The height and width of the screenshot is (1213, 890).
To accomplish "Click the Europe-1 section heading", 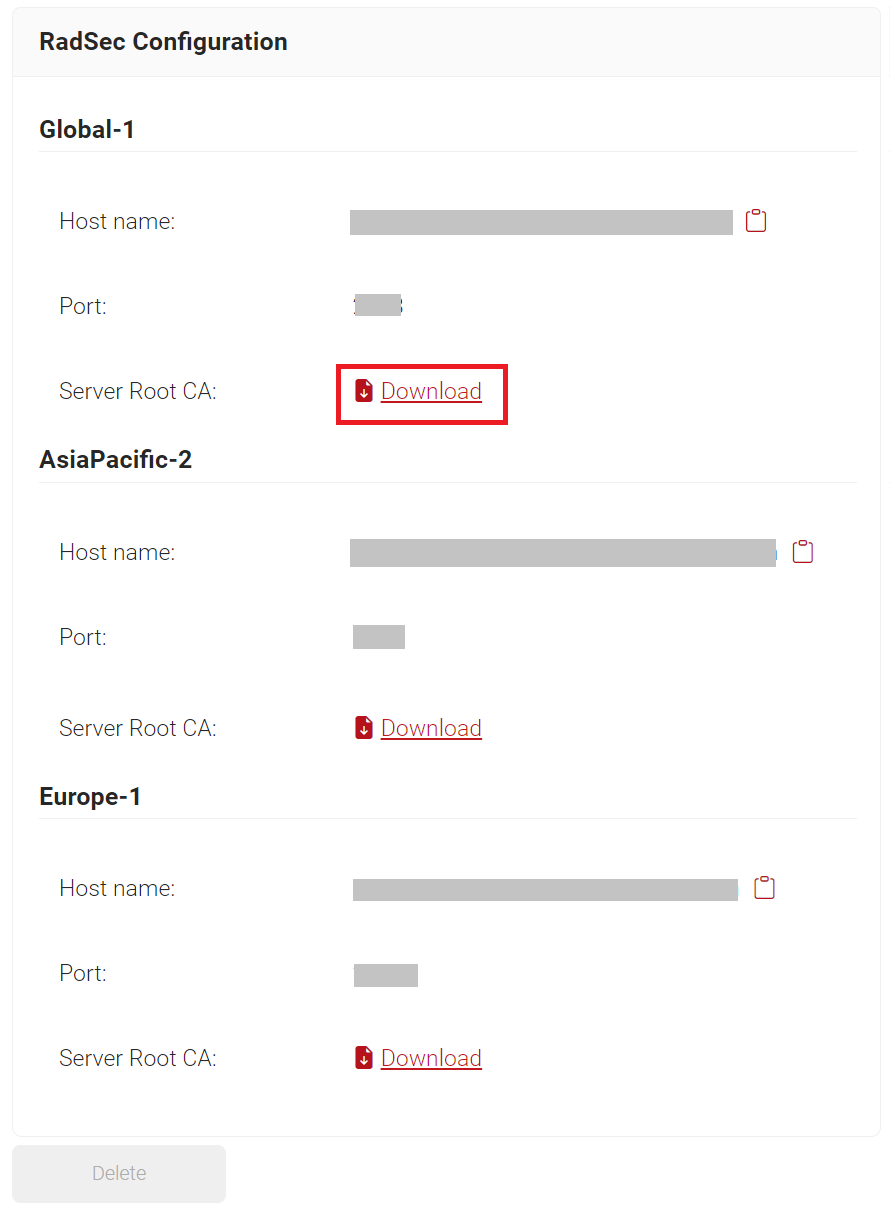I will [90, 797].
